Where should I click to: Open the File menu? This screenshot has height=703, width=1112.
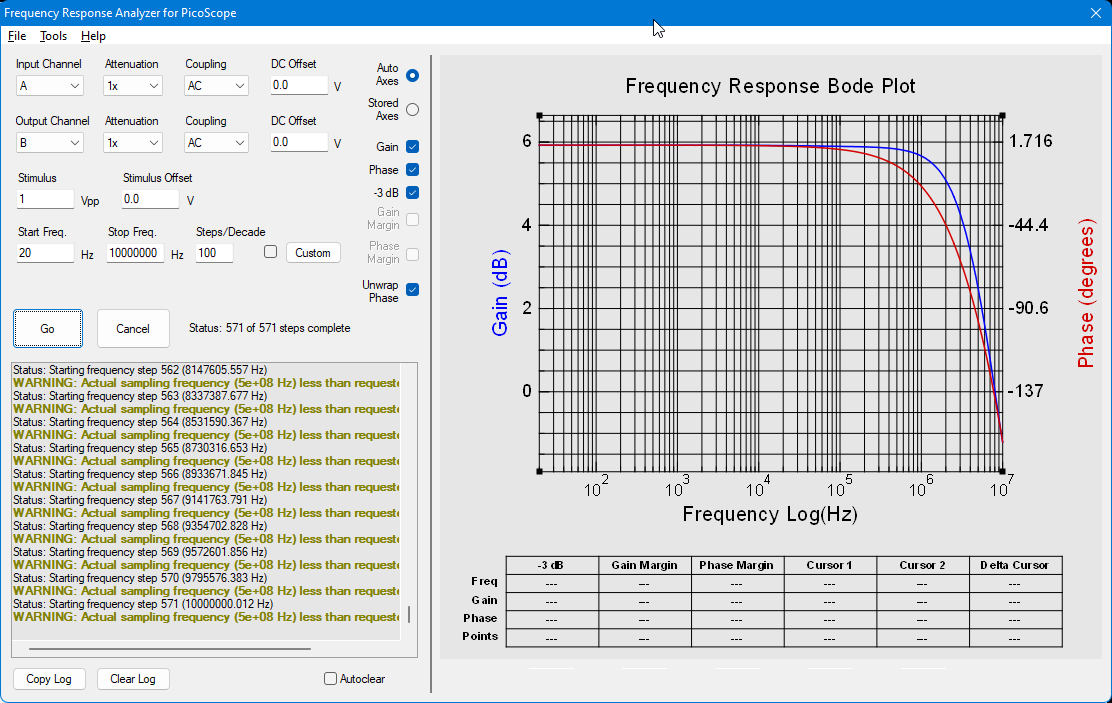click(17, 36)
